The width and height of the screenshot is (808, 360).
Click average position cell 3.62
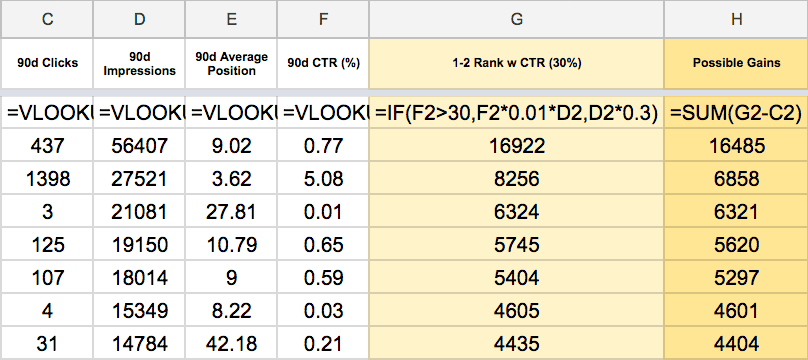[x=231, y=178]
